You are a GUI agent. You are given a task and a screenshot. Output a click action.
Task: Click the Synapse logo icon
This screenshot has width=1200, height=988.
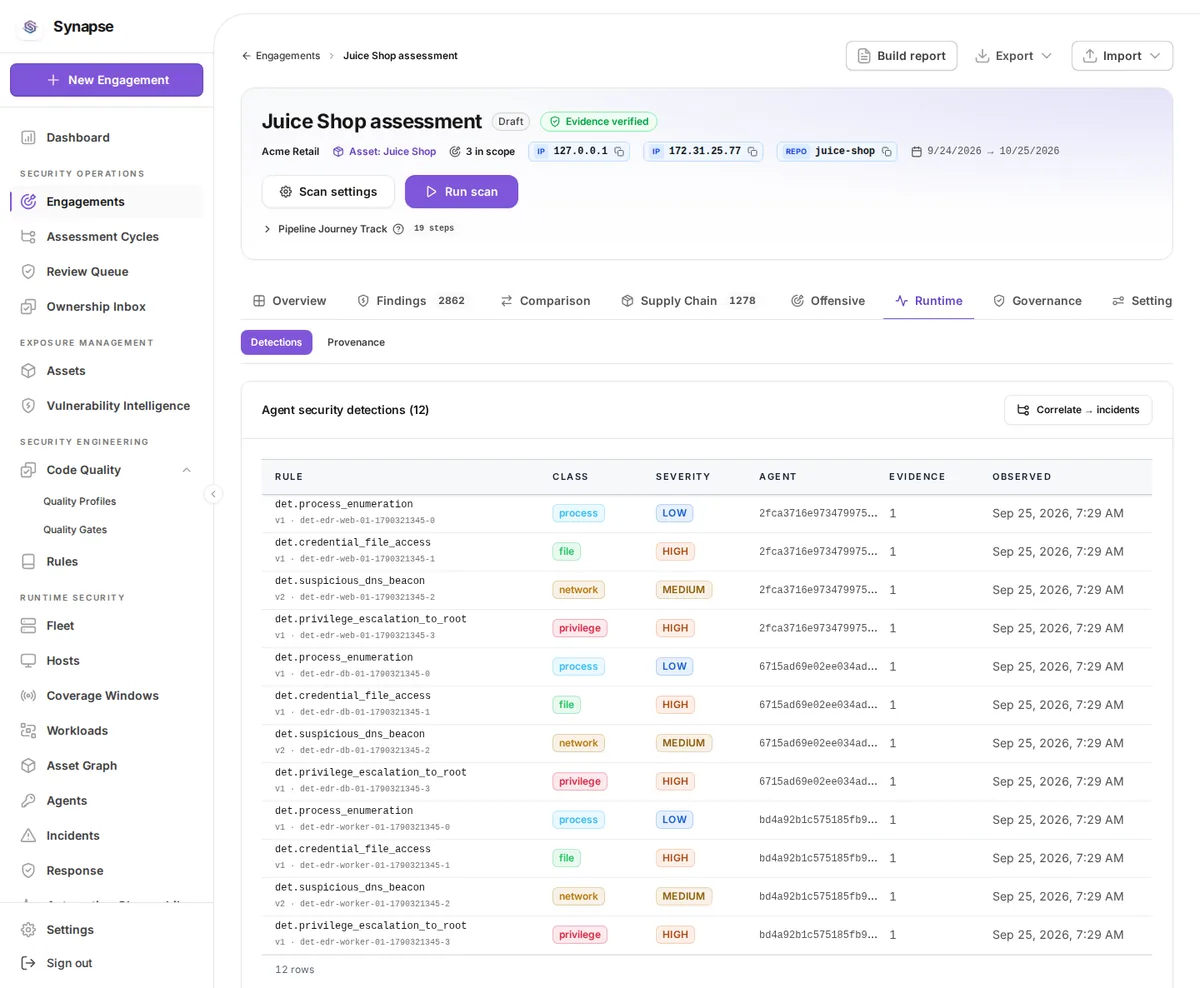click(x=30, y=27)
